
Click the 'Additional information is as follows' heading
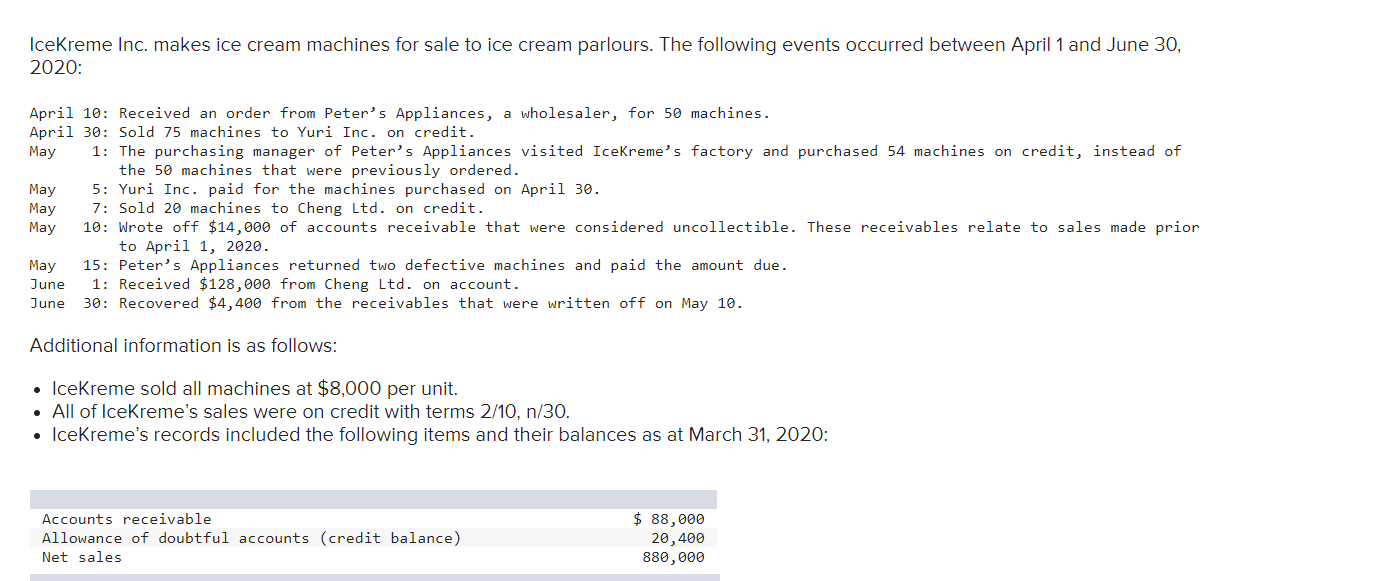coord(183,346)
